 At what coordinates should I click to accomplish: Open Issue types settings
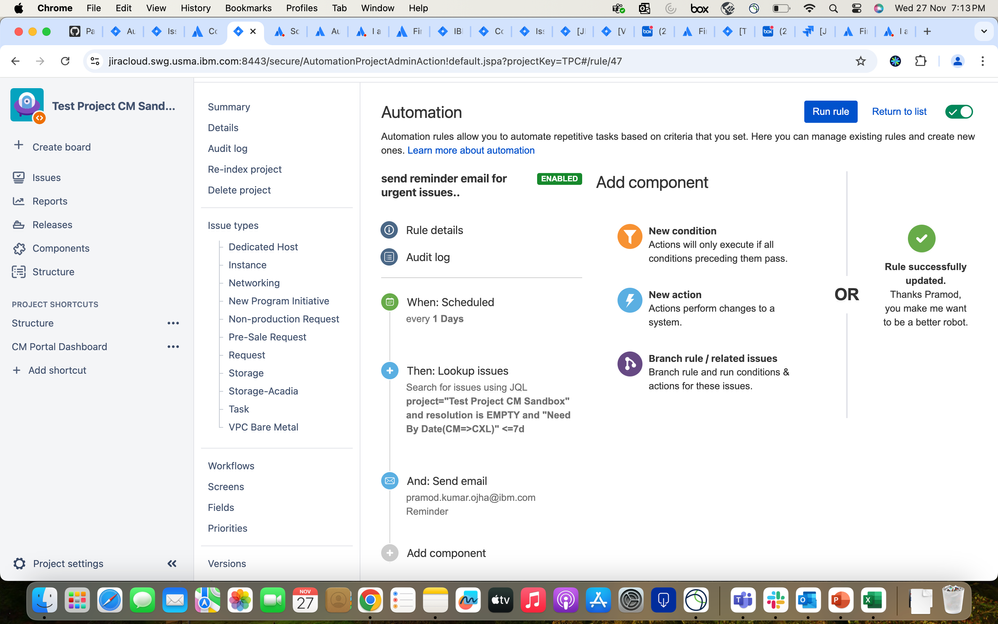[x=233, y=225]
